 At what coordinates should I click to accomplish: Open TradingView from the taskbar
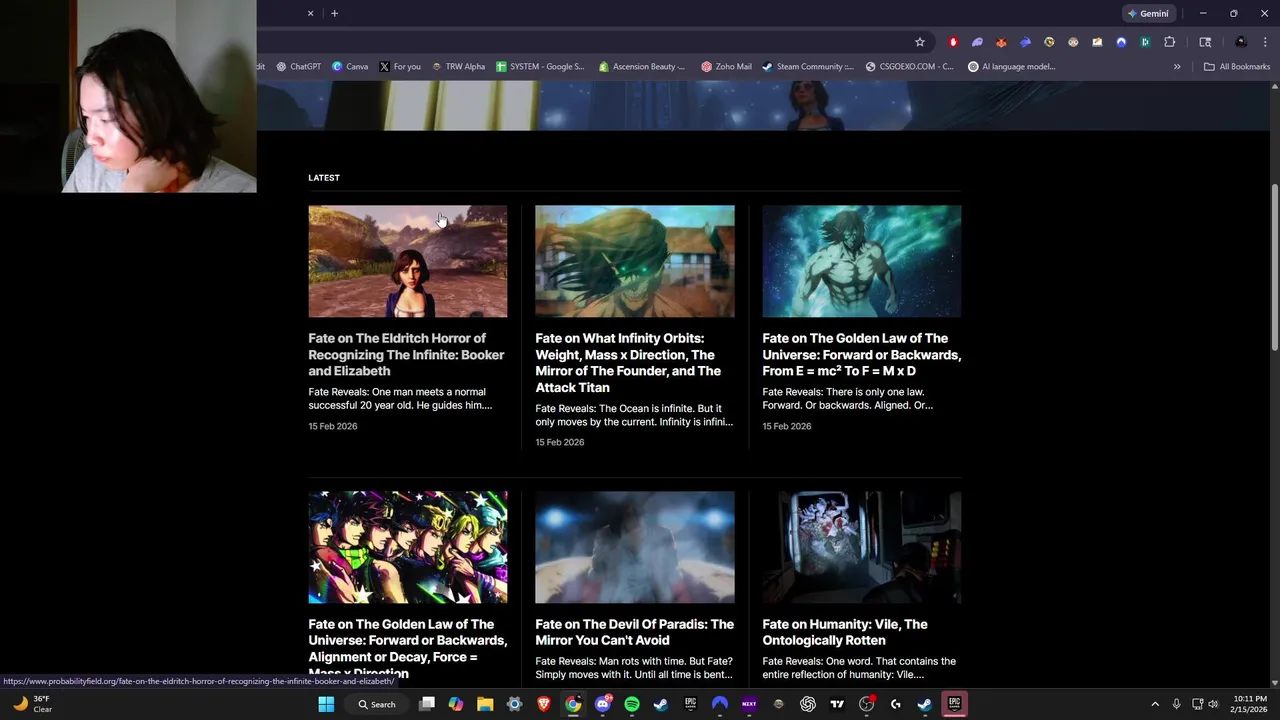click(837, 704)
